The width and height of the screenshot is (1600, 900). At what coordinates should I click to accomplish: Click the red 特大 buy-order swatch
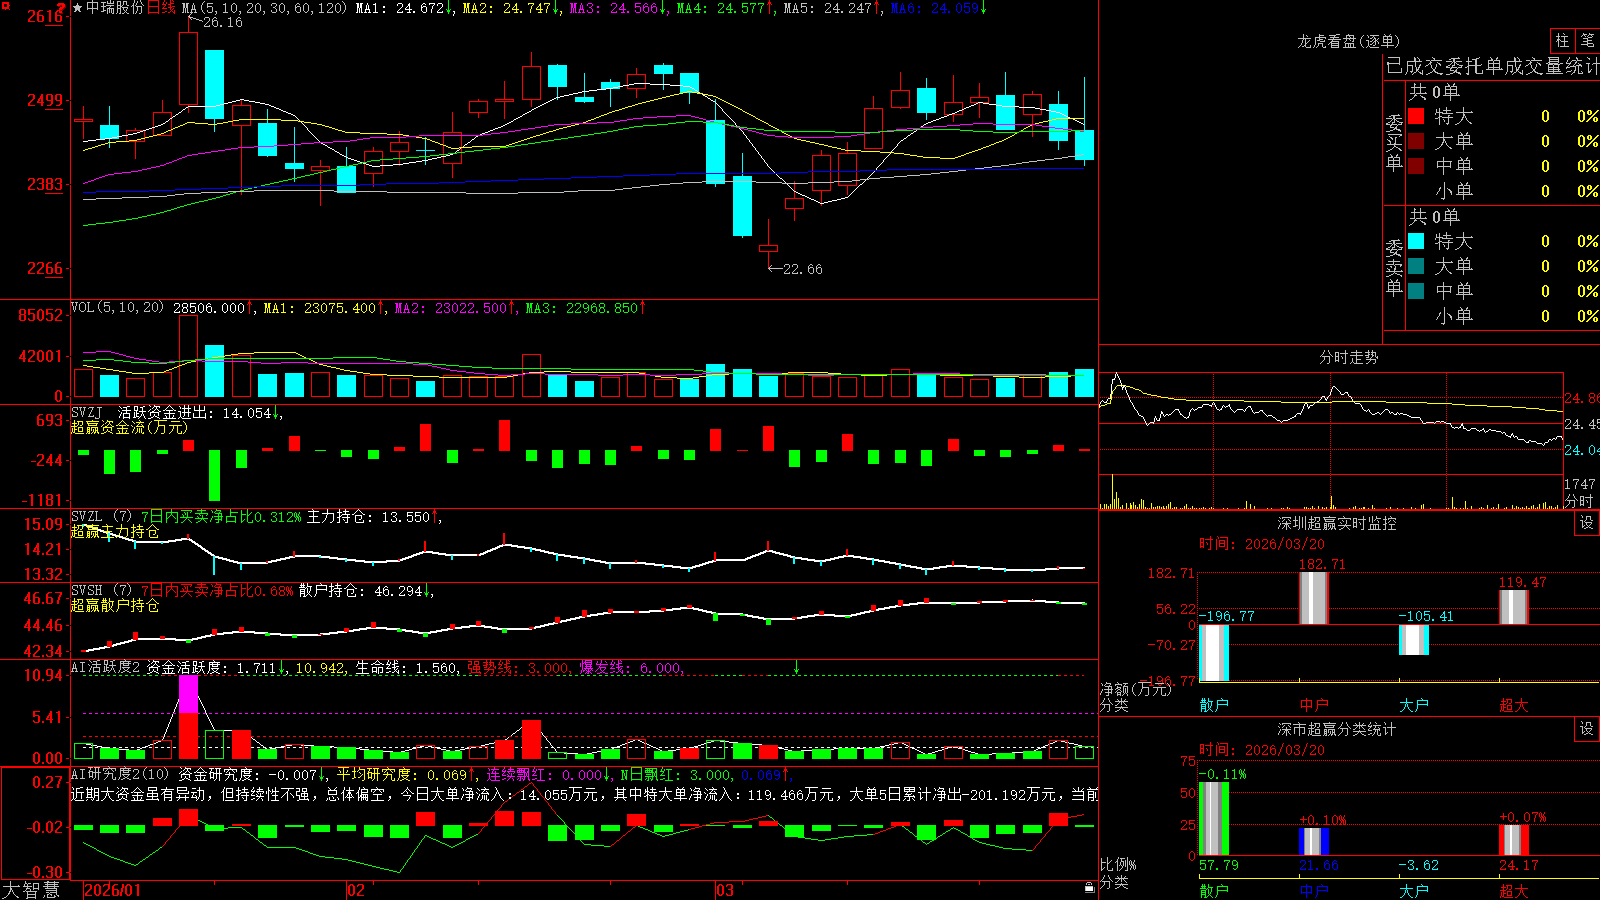click(x=1416, y=116)
